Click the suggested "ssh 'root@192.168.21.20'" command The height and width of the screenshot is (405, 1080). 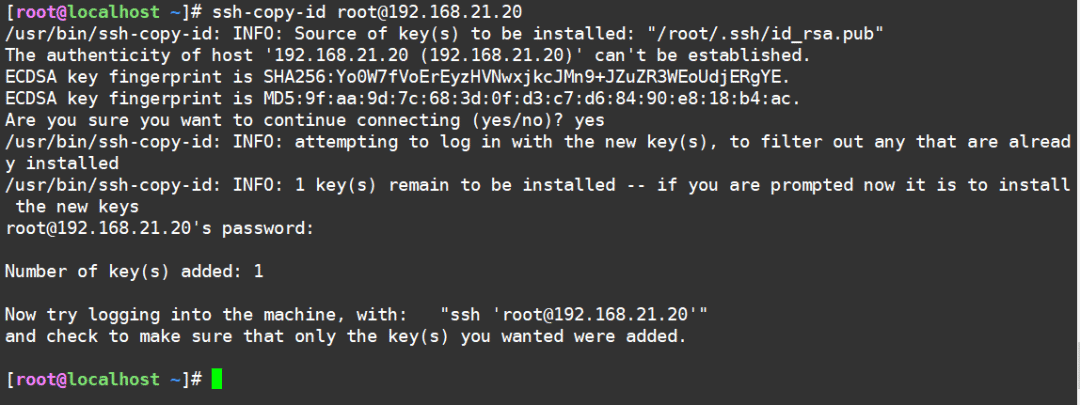point(574,315)
